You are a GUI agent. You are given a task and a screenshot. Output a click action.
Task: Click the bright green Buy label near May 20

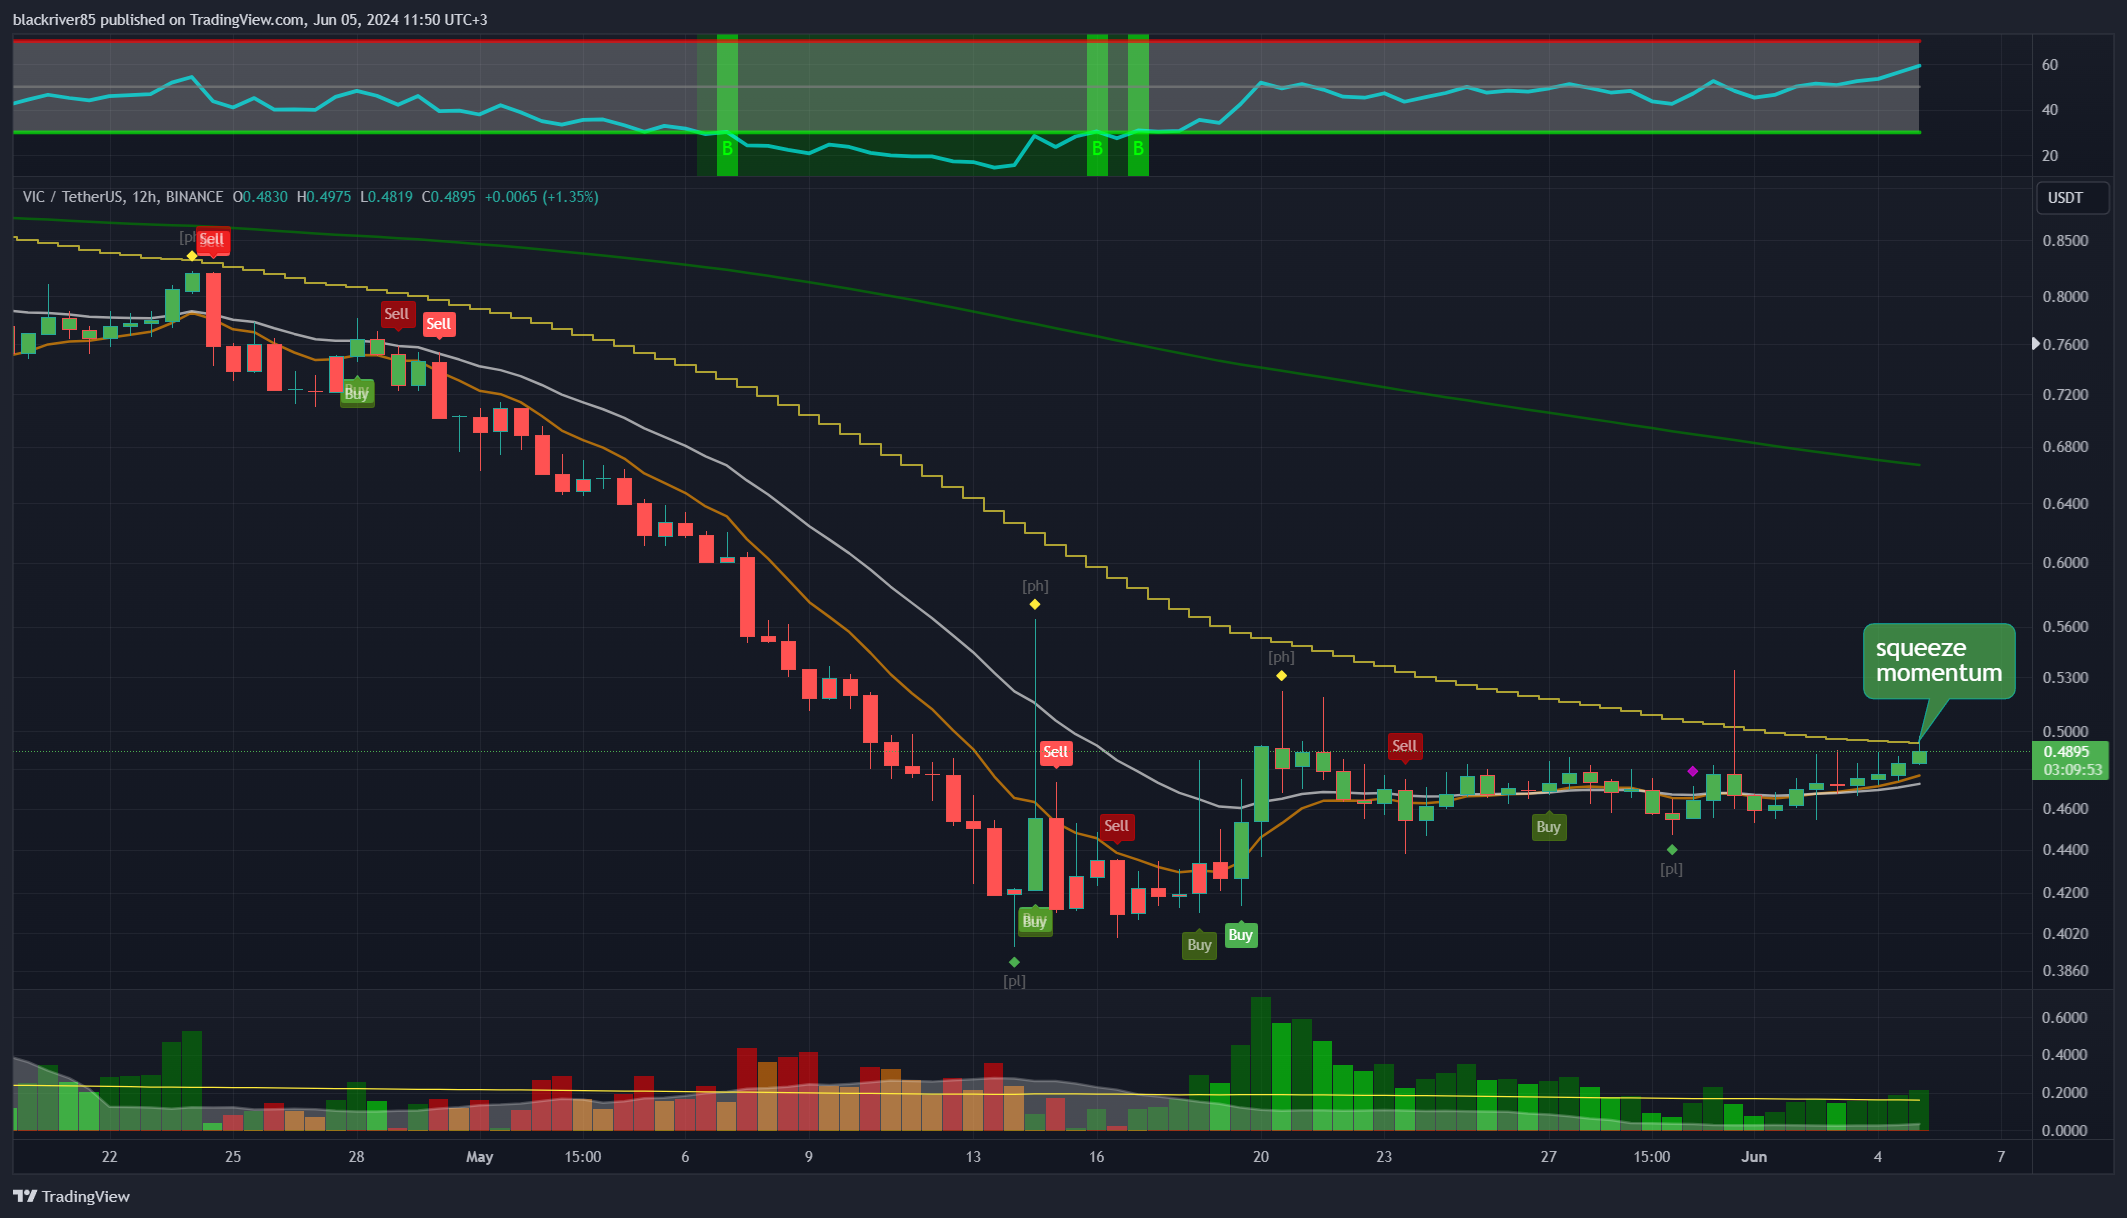pos(1240,935)
